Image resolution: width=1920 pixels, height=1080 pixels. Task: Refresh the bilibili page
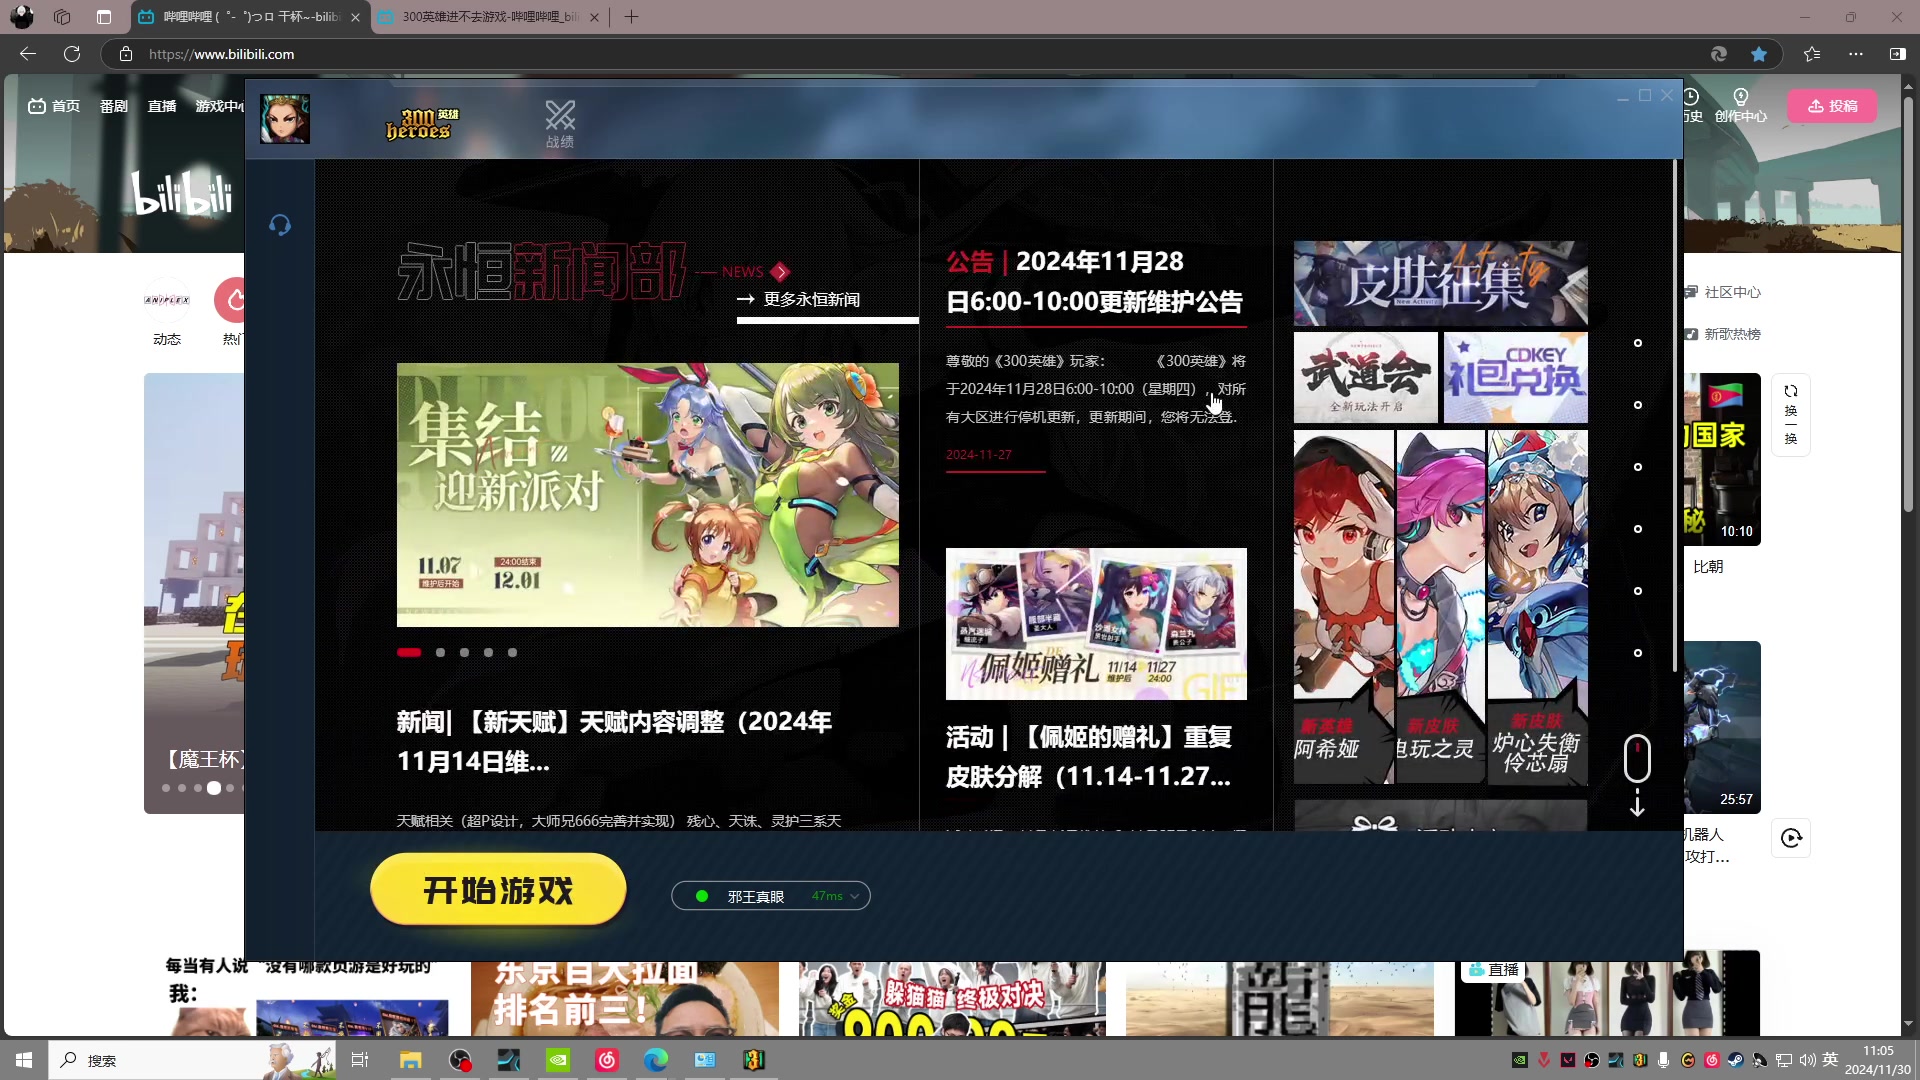(72, 54)
